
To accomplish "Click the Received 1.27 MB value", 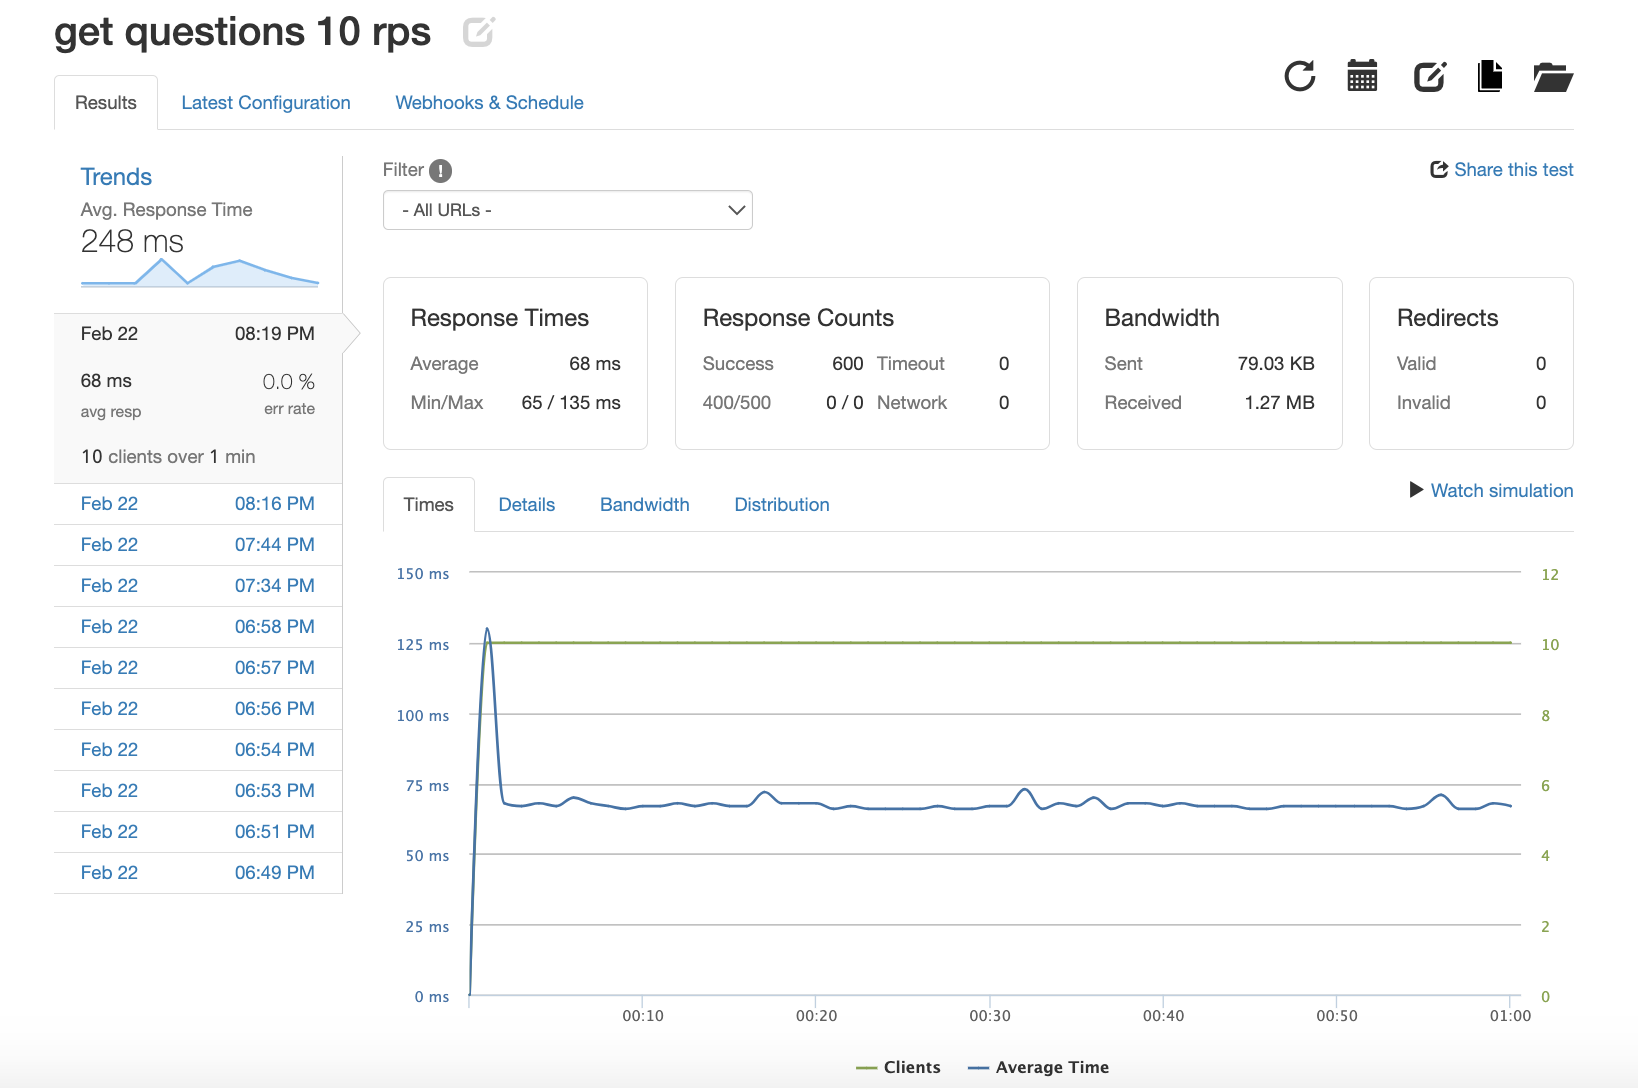I will (1279, 403).
